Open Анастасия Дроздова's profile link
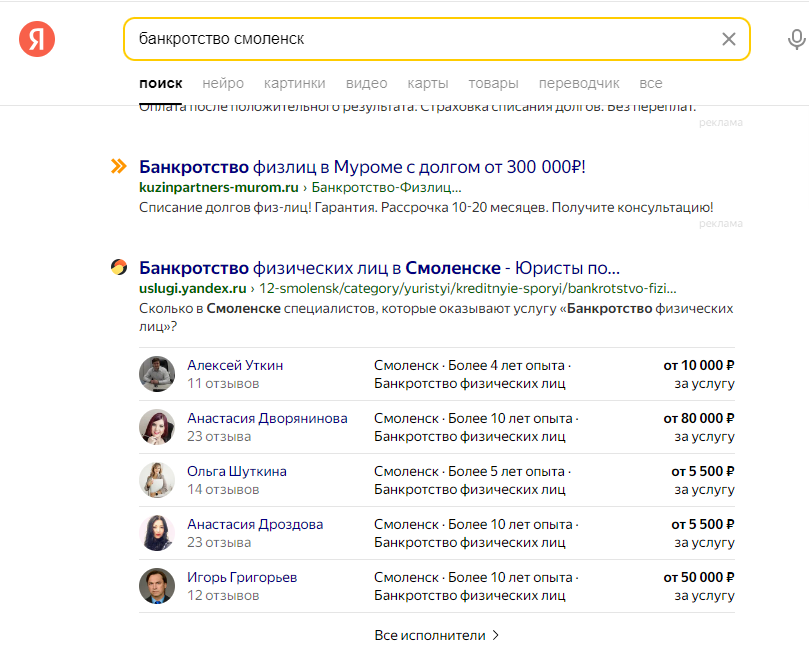Image resolution: width=809 pixels, height=665 pixels. [255, 524]
